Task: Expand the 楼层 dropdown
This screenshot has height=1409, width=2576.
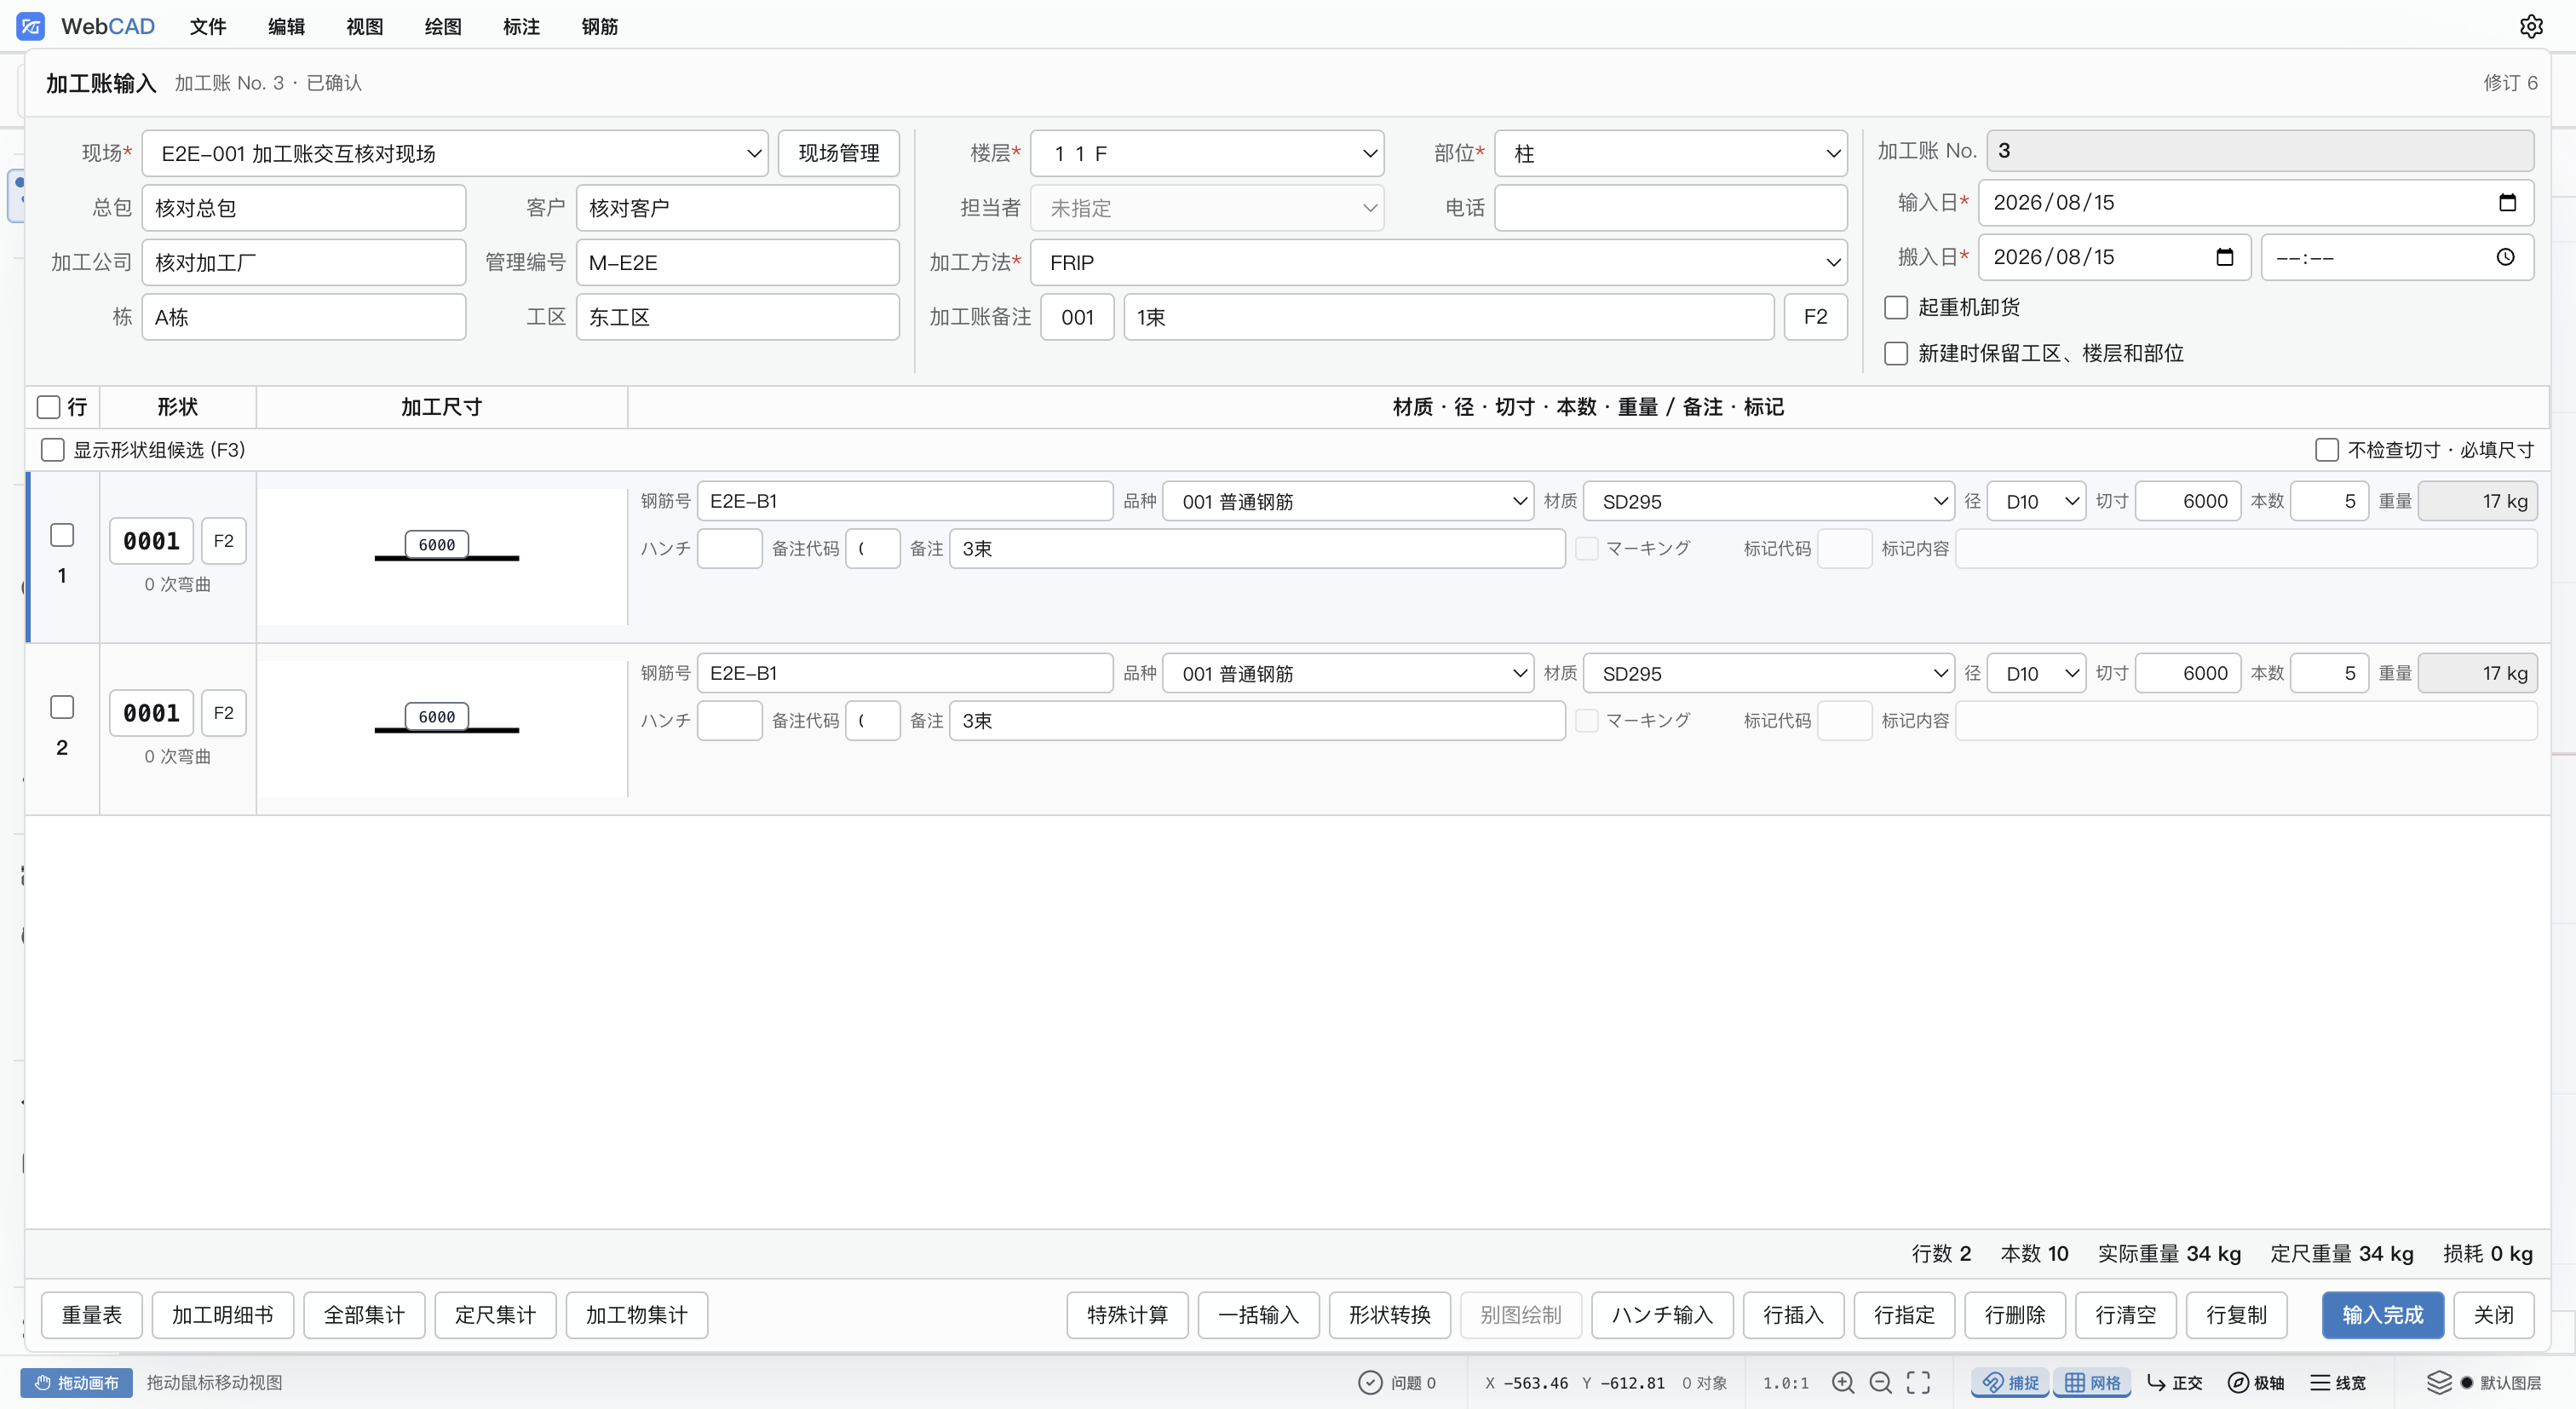Action: (1207, 153)
